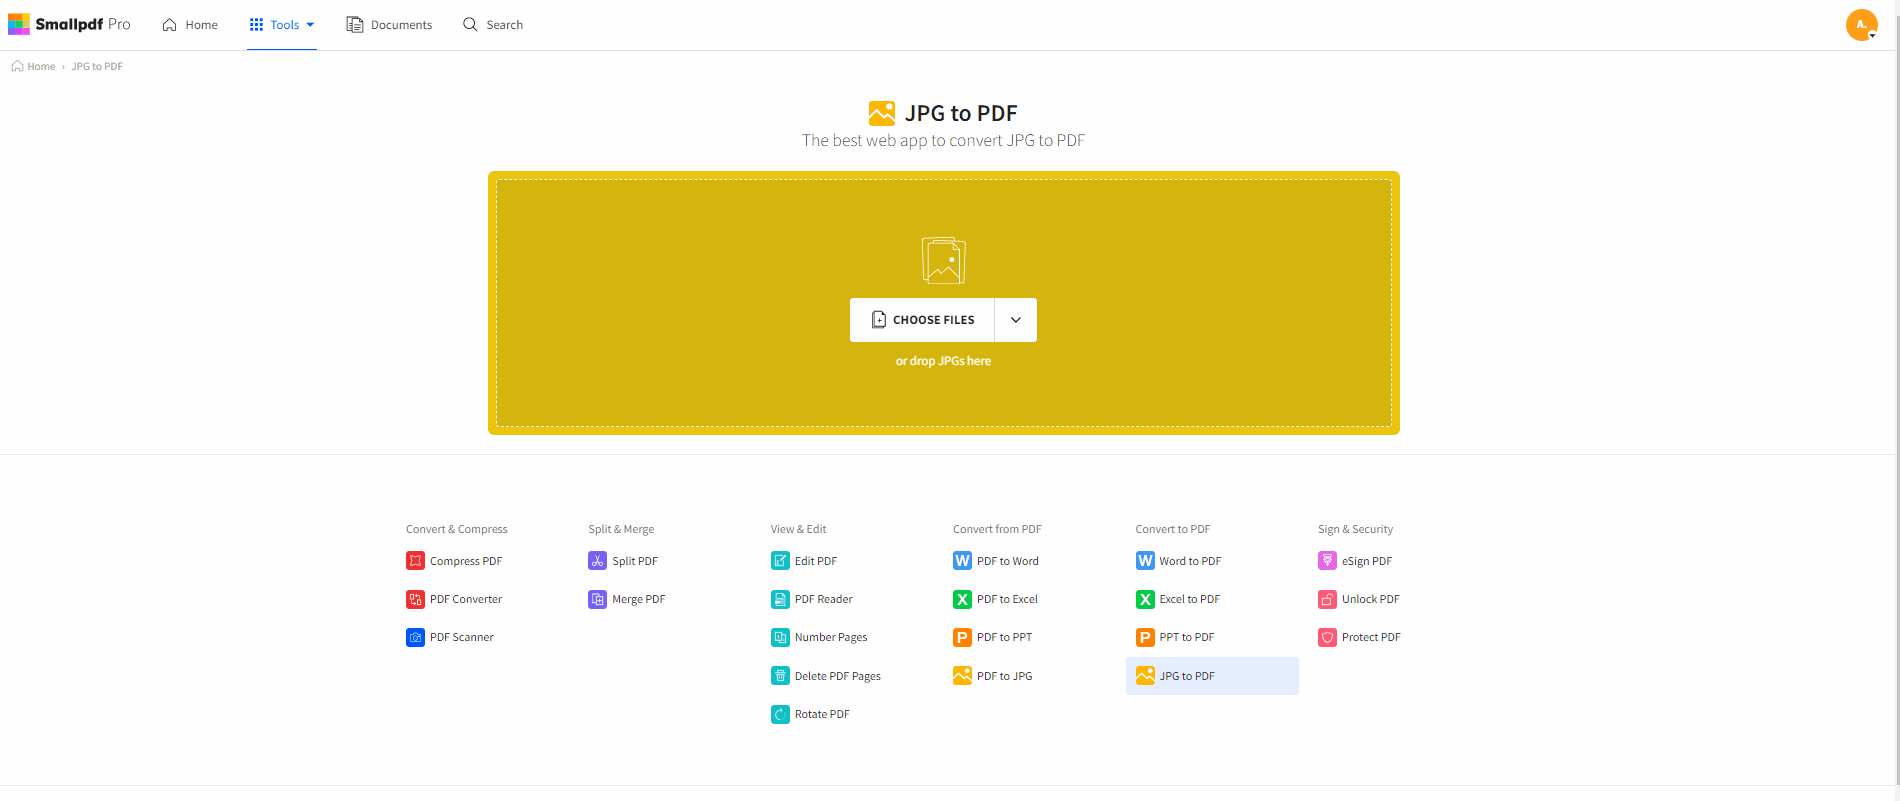Image resolution: width=1900 pixels, height=801 pixels.
Task: Open the PDF to Word tool link
Action: [x=996, y=561]
